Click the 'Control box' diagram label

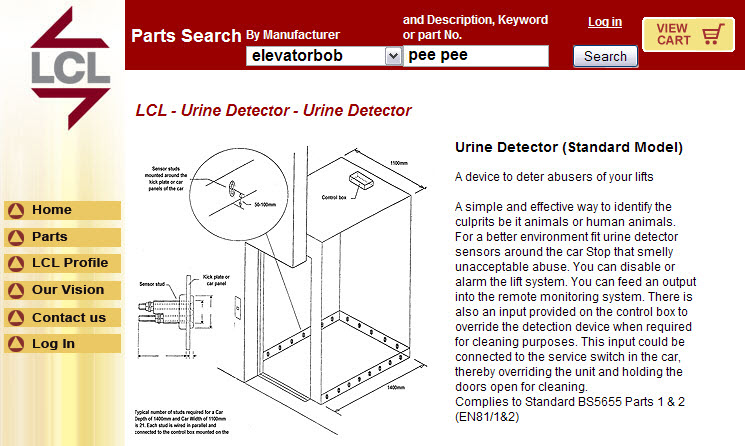click(x=334, y=198)
